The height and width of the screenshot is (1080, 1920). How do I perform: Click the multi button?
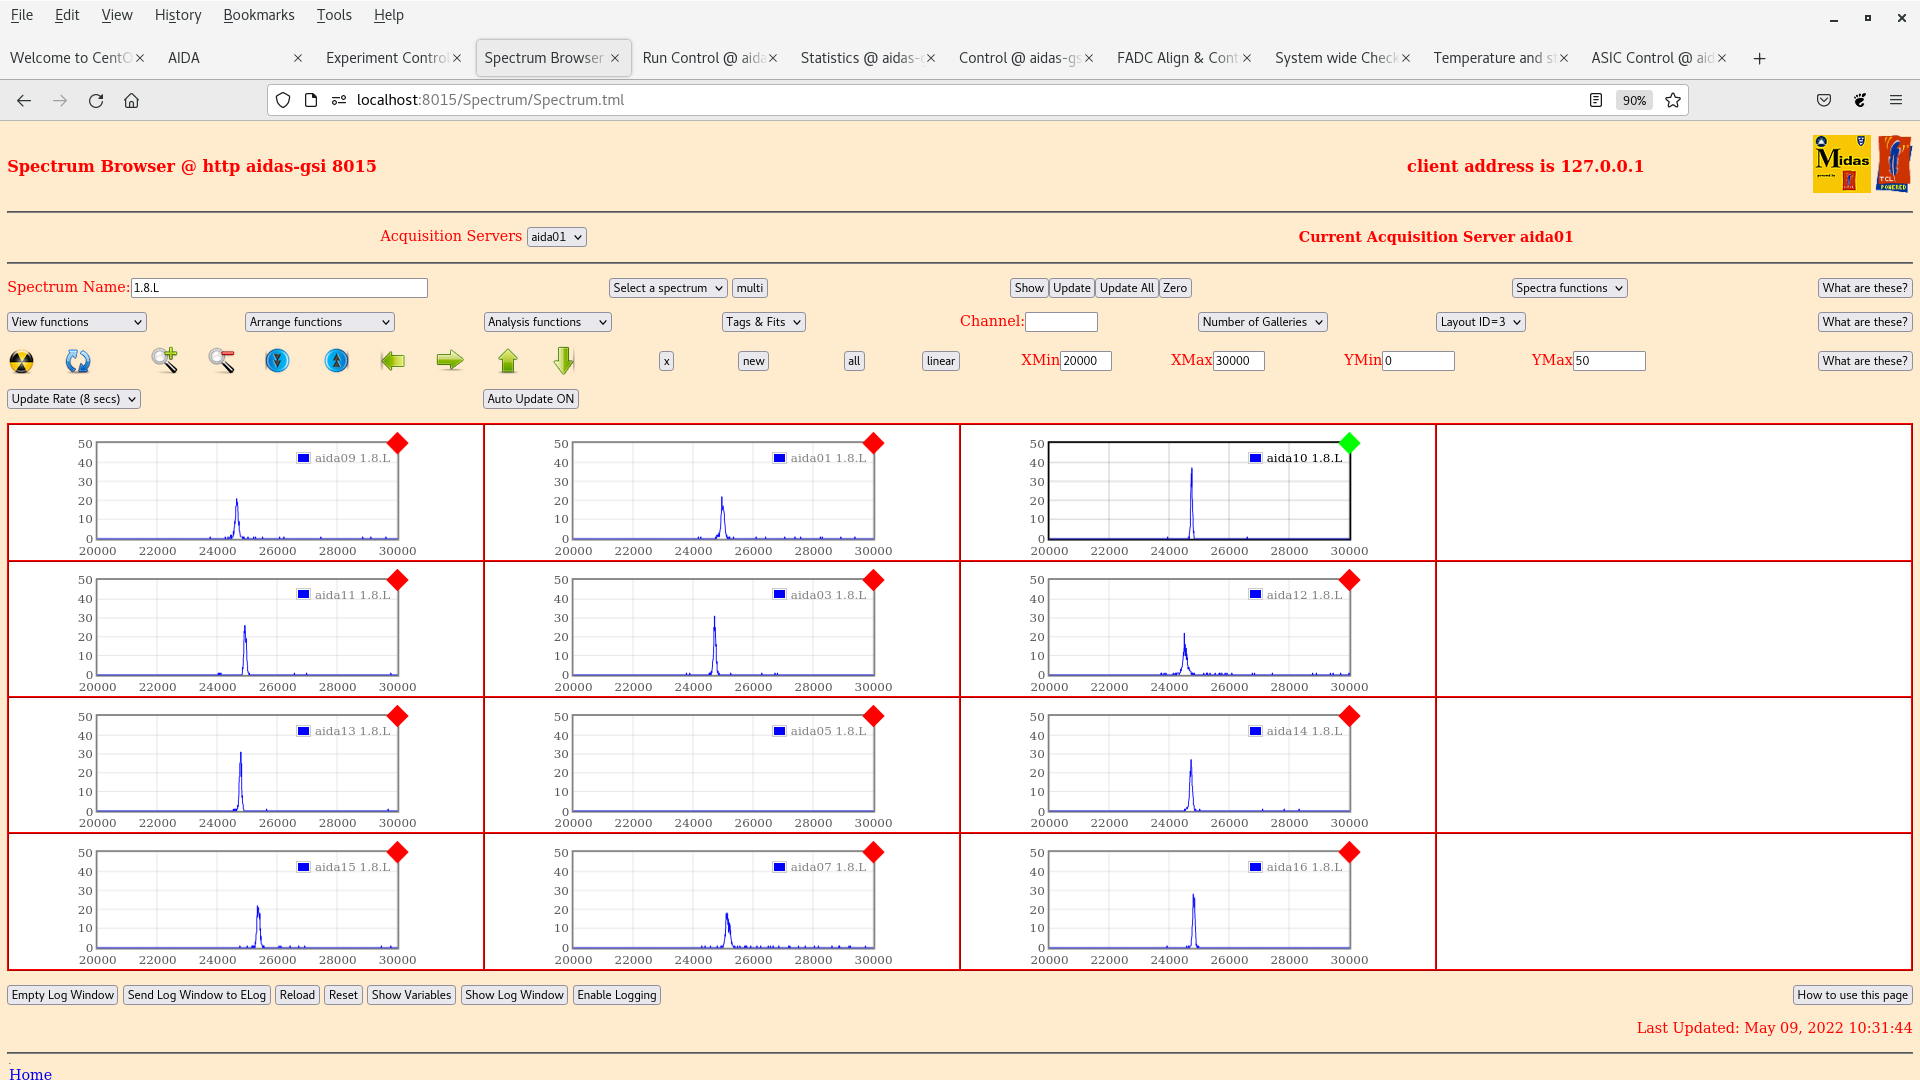point(750,288)
